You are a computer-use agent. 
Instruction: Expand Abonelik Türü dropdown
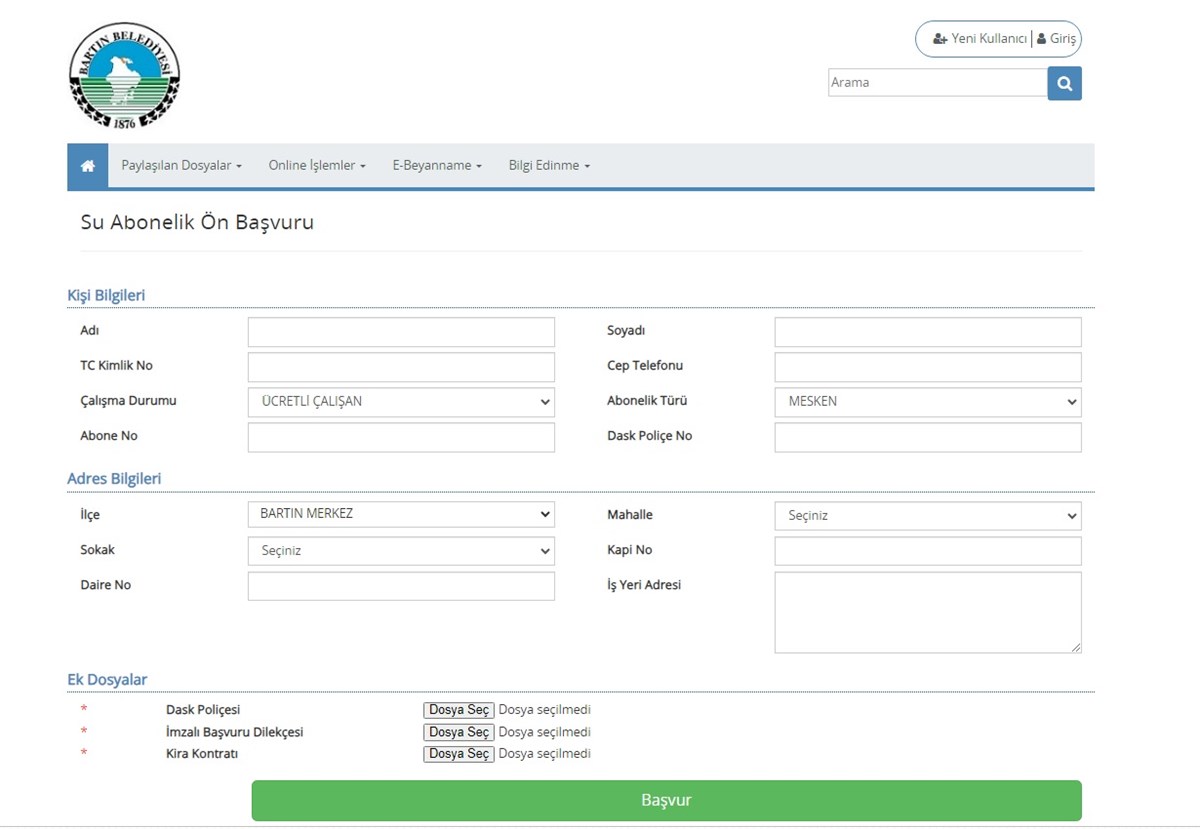click(x=928, y=402)
